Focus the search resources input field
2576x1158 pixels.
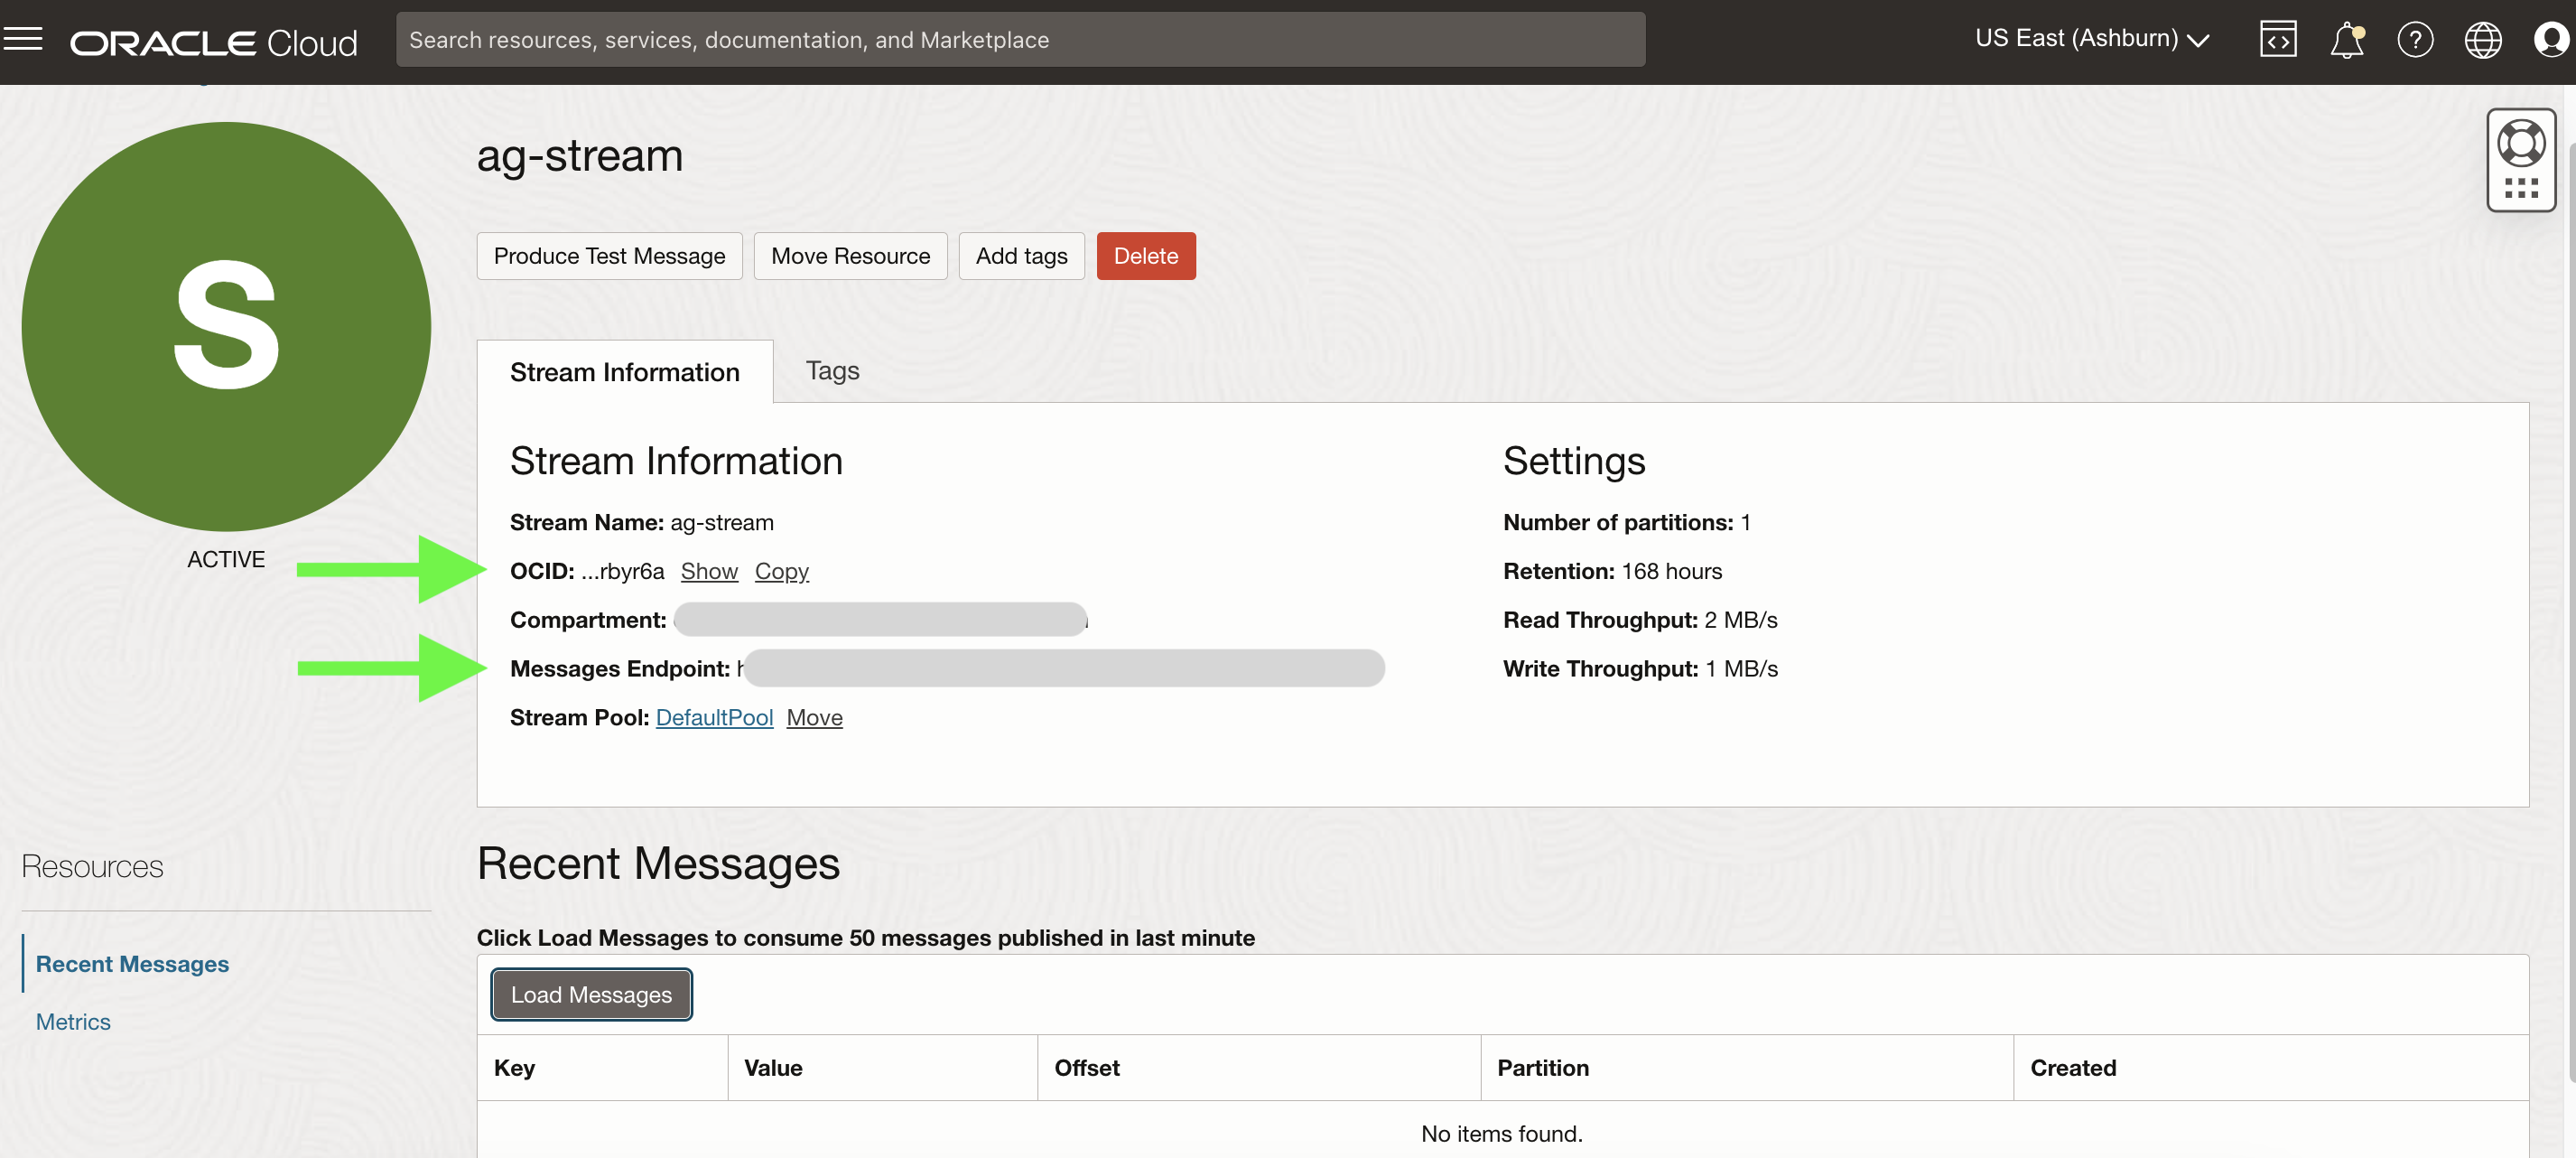coord(1020,40)
